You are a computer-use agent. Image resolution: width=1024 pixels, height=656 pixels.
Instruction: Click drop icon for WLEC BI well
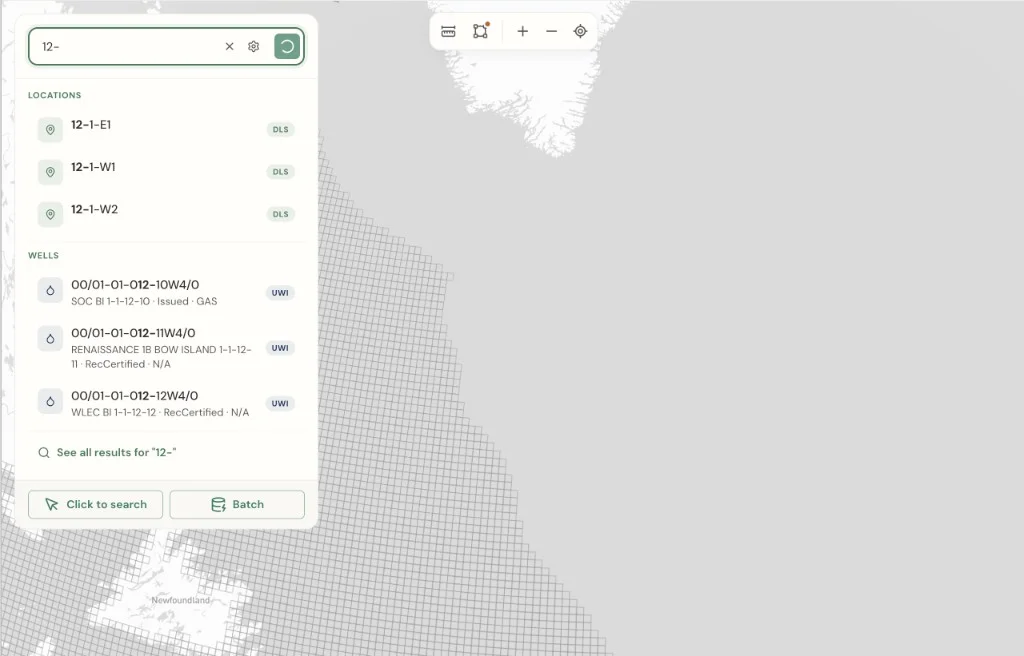tap(50, 401)
